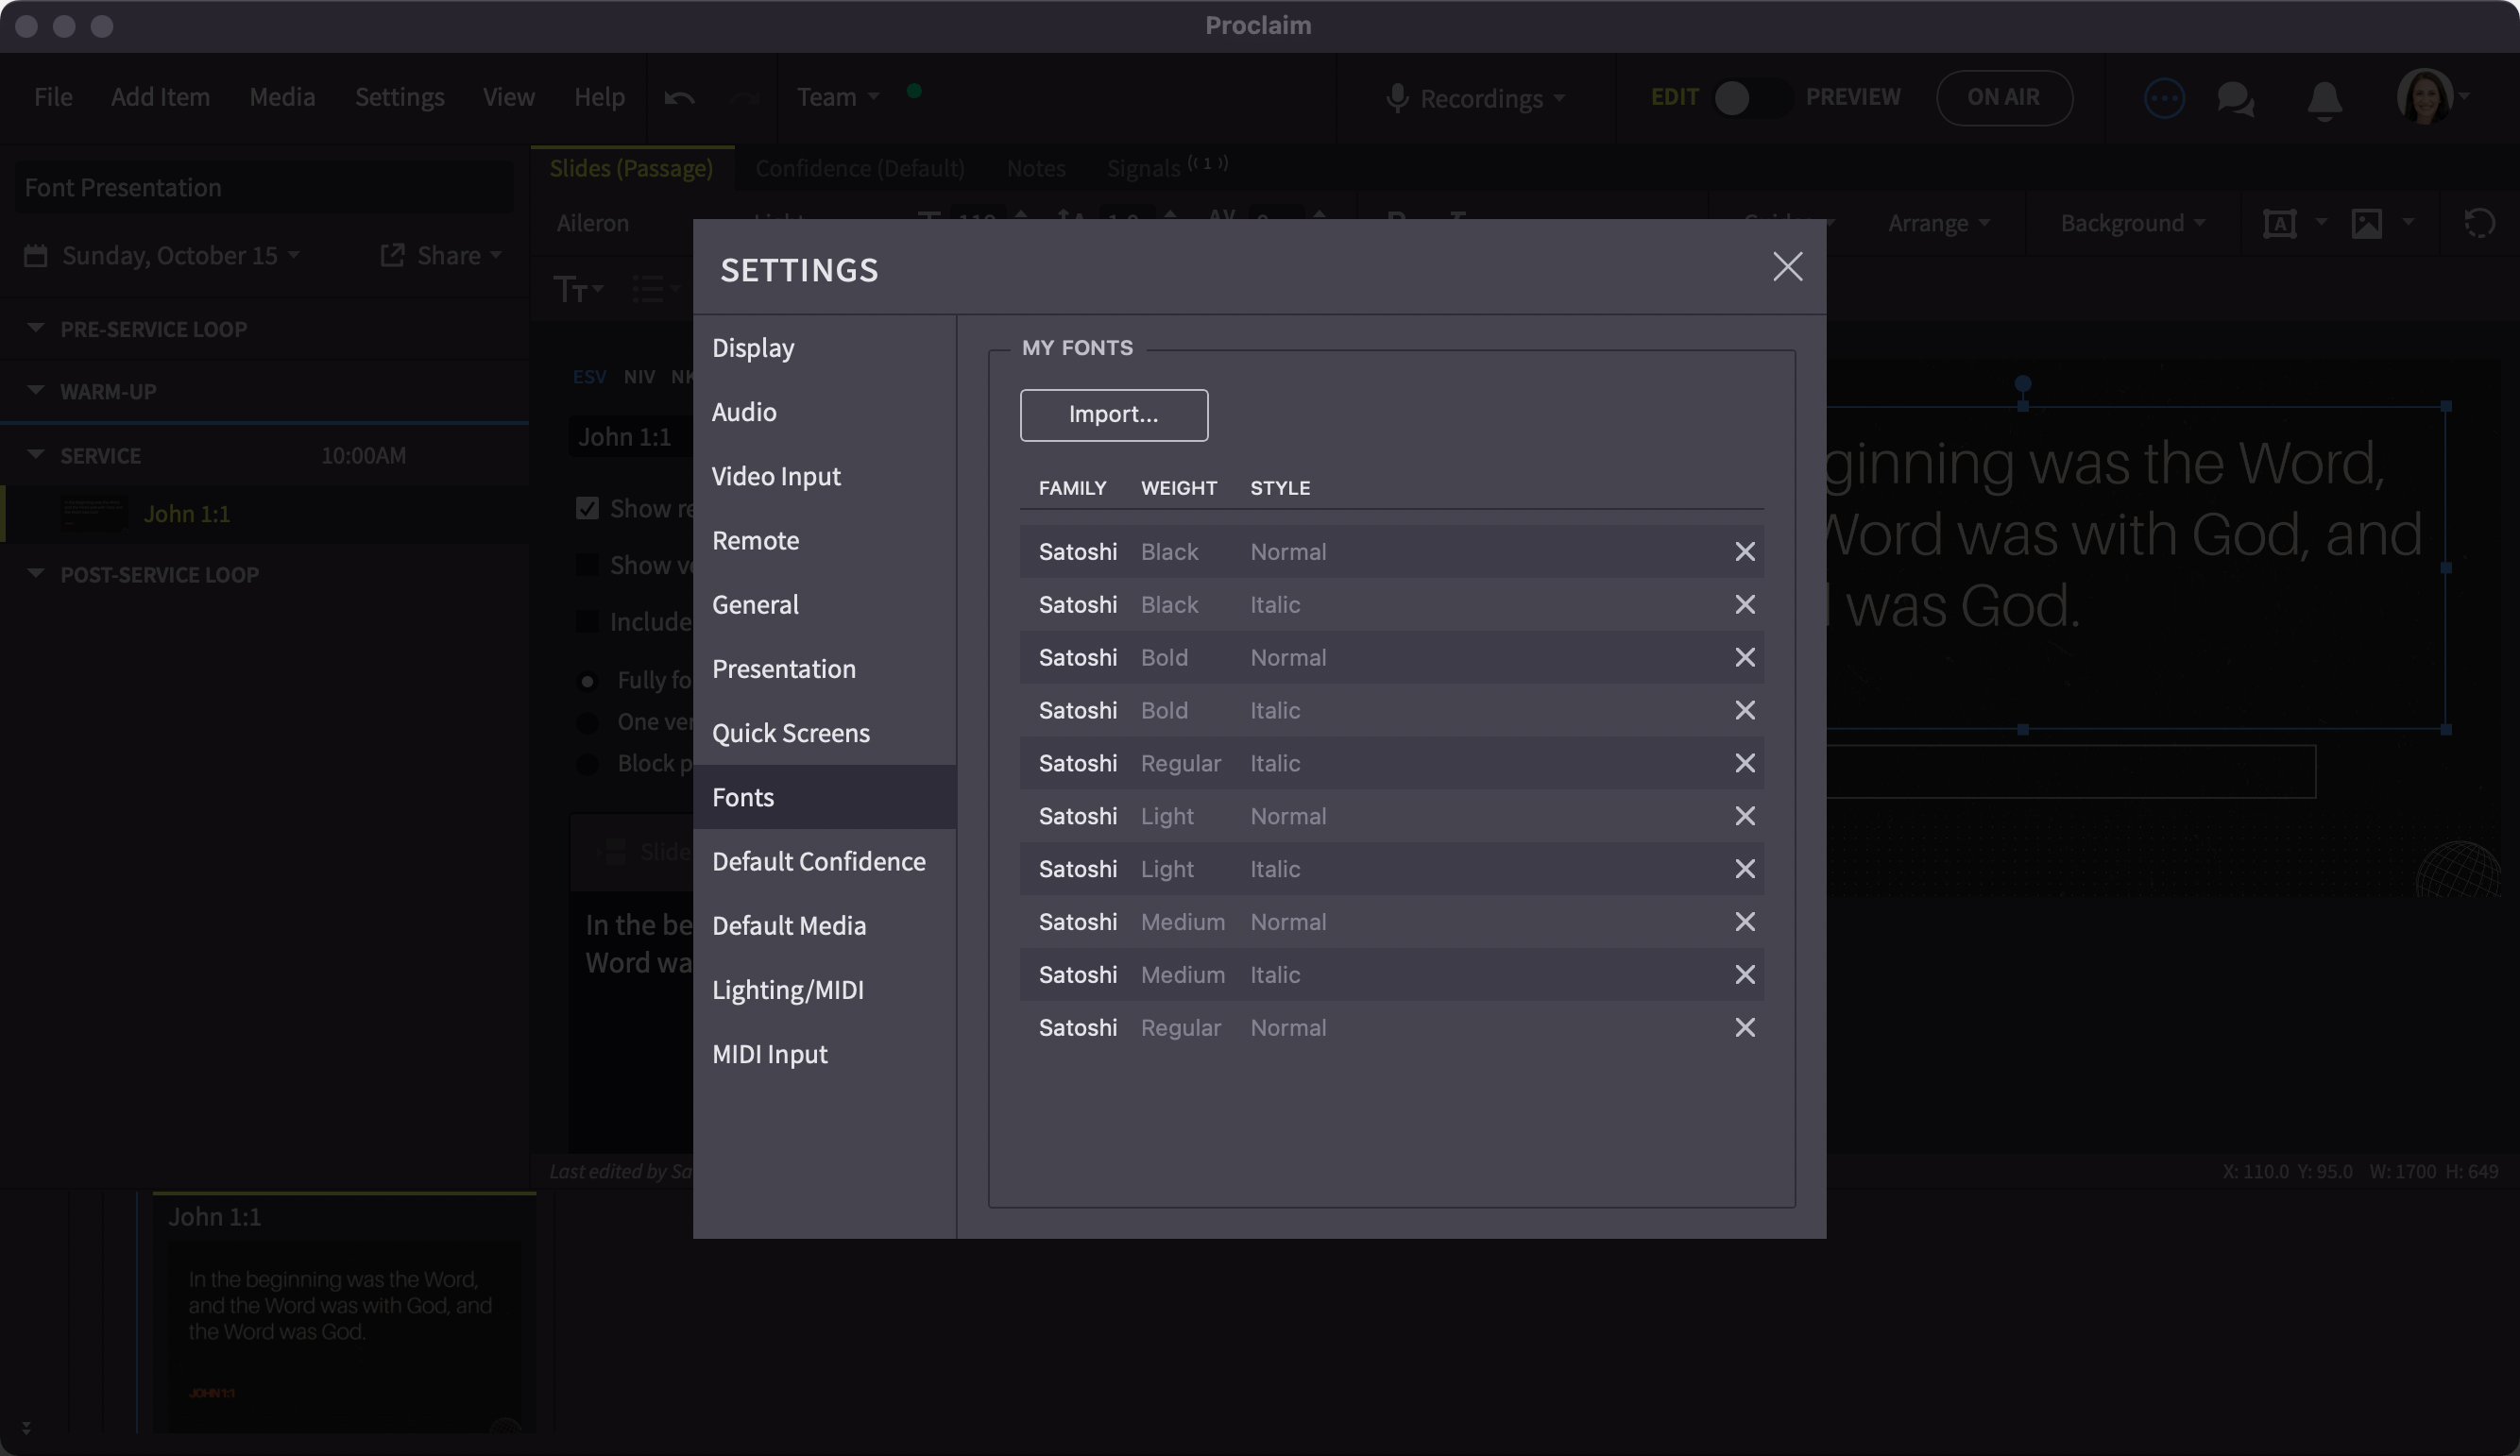Remove Satoshi Black Italic font
The image size is (2520, 1456).
[x=1744, y=605]
